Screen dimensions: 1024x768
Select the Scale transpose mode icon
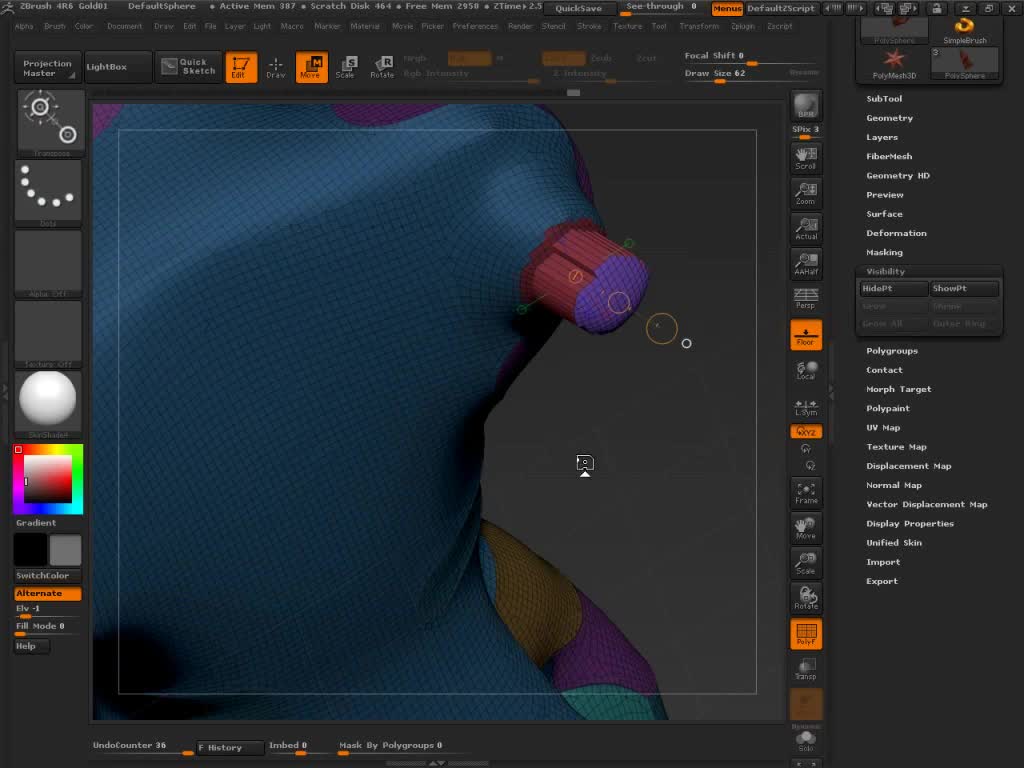(x=346, y=67)
